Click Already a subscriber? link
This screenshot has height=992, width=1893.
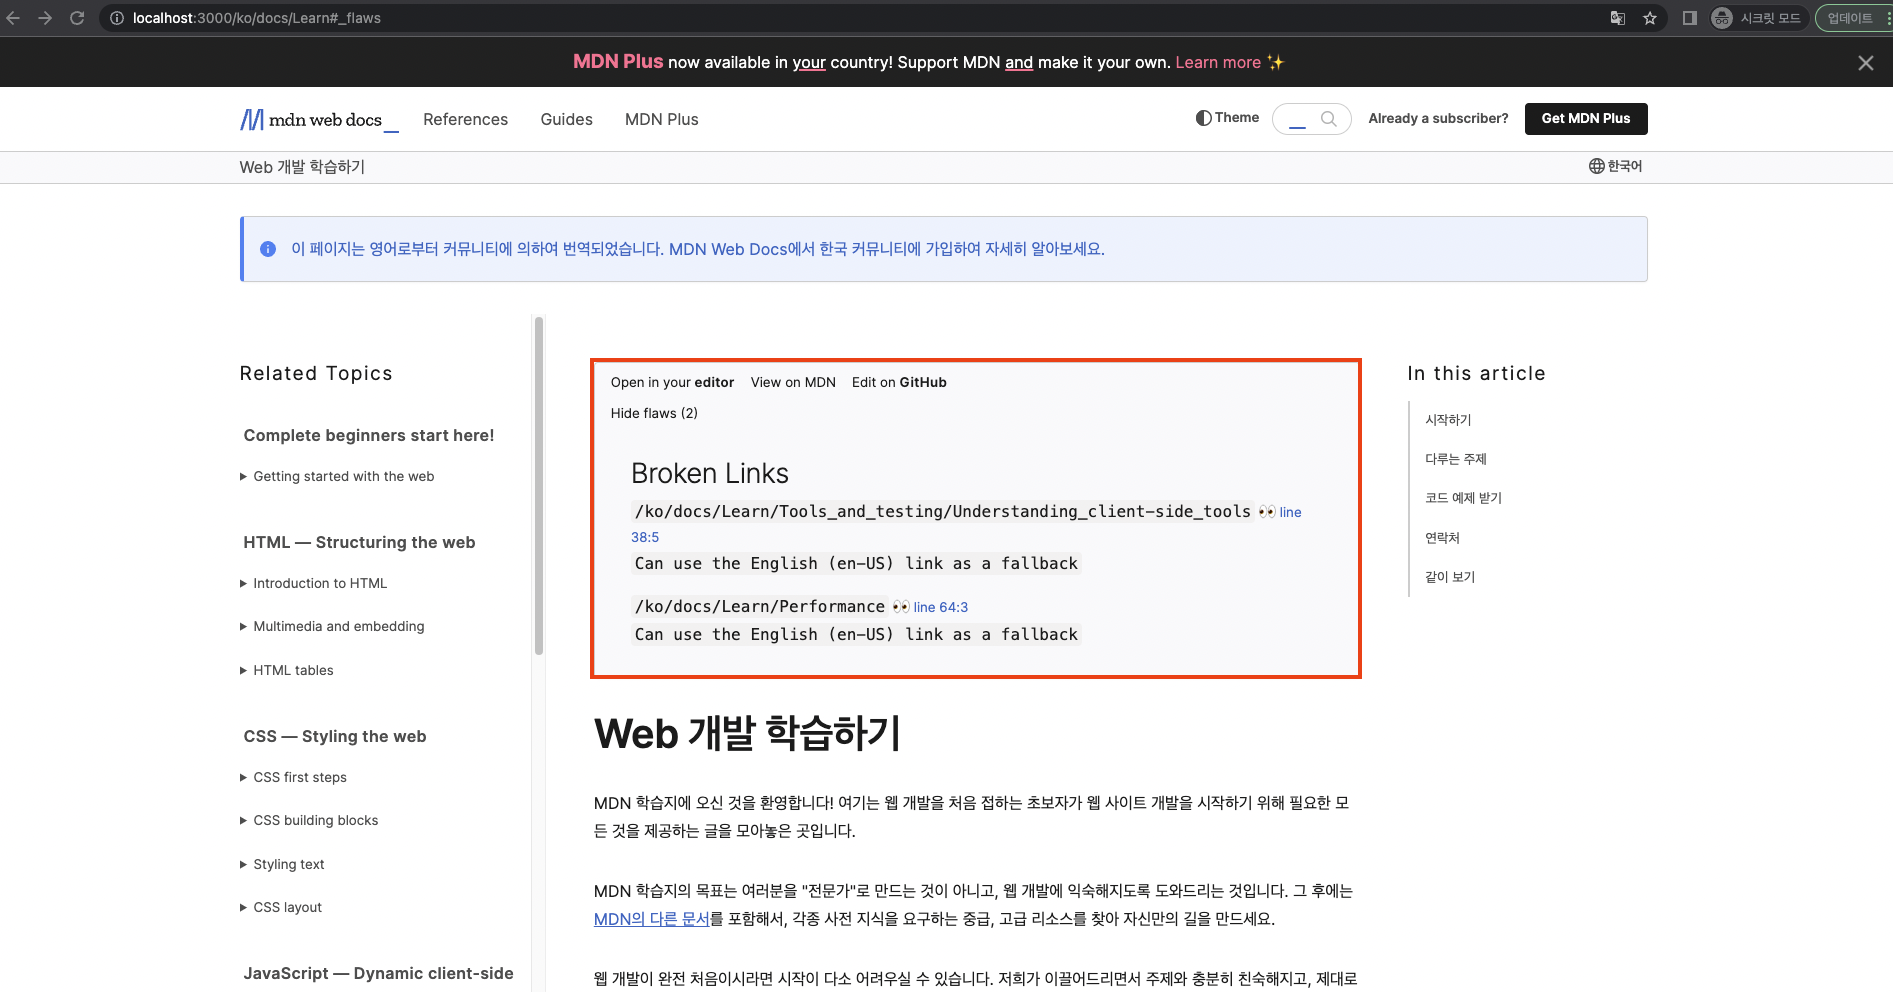[1438, 118]
